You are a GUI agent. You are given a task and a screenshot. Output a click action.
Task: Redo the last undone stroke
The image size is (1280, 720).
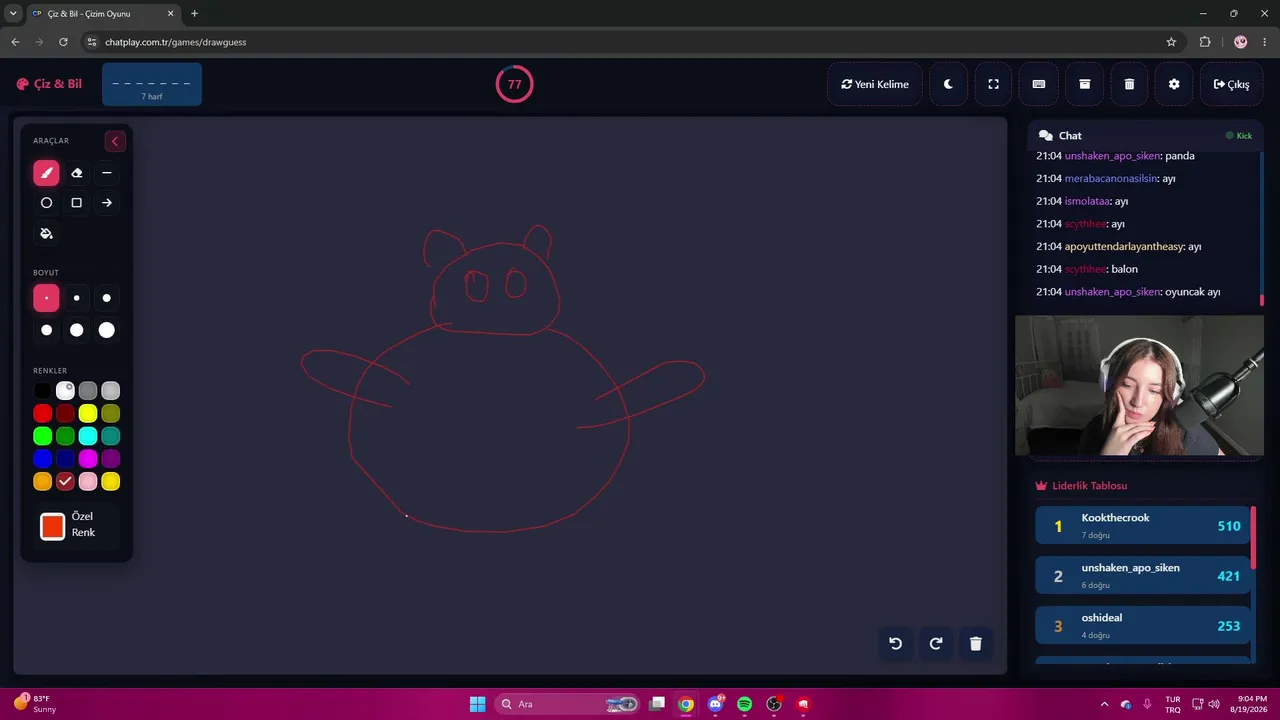pos(936,644)
